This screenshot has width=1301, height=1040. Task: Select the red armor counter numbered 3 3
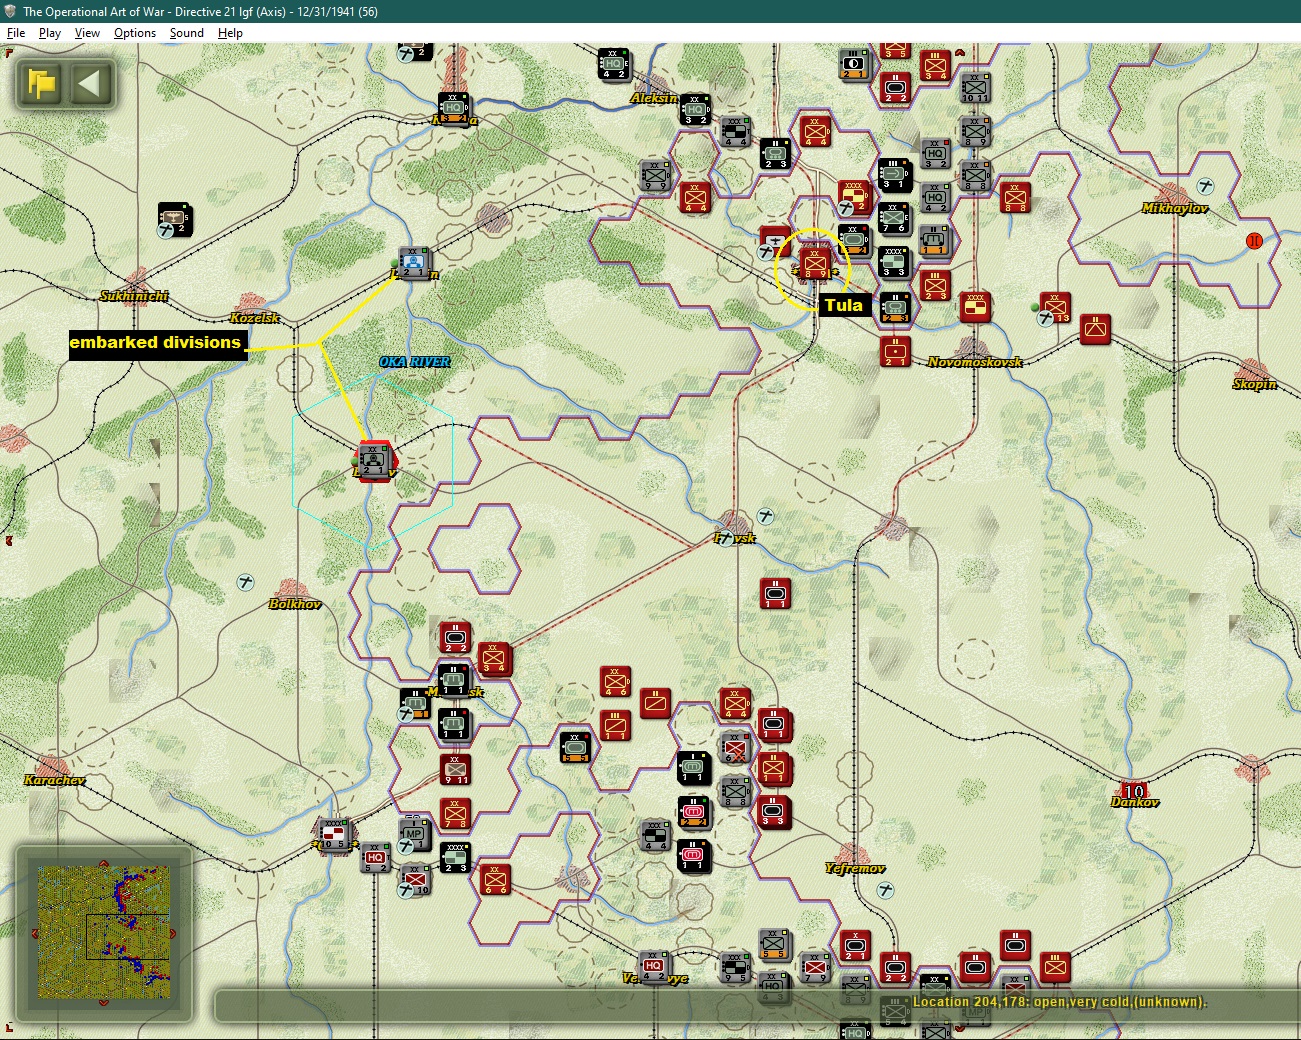click(775, 812)
